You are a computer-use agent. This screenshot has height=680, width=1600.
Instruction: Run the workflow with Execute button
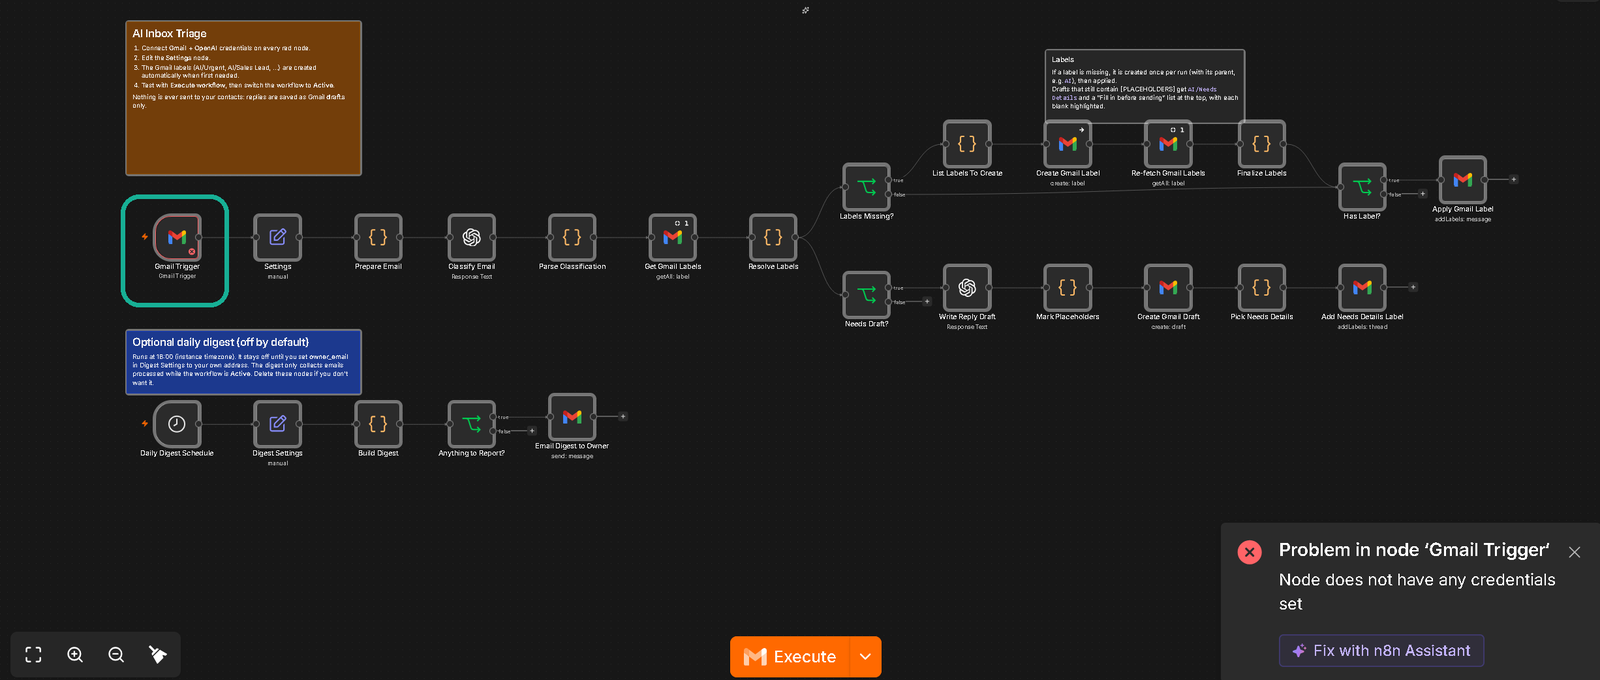pyautogui.click(x=790, y=657)
